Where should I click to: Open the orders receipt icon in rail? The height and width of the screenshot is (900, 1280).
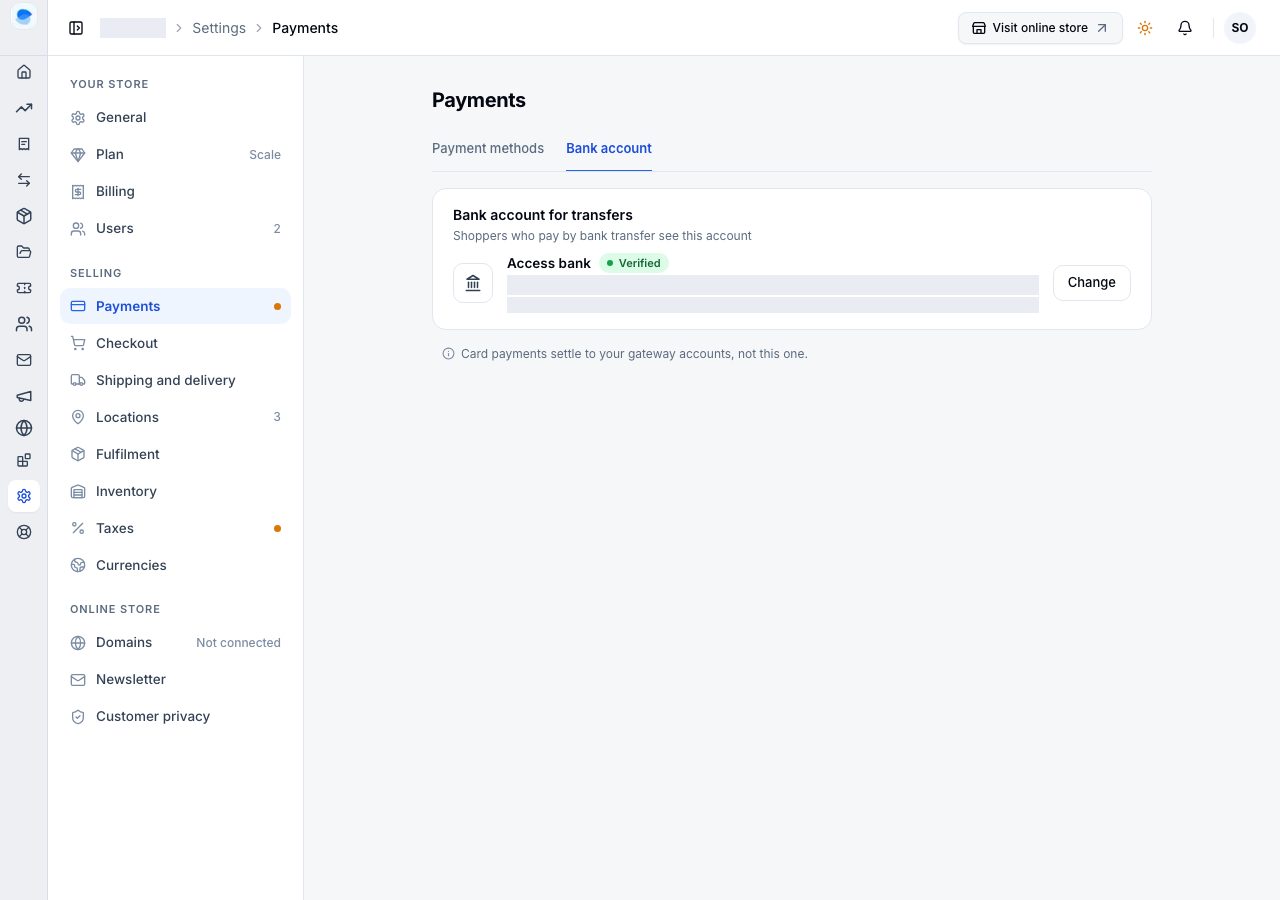click(24, 144)
